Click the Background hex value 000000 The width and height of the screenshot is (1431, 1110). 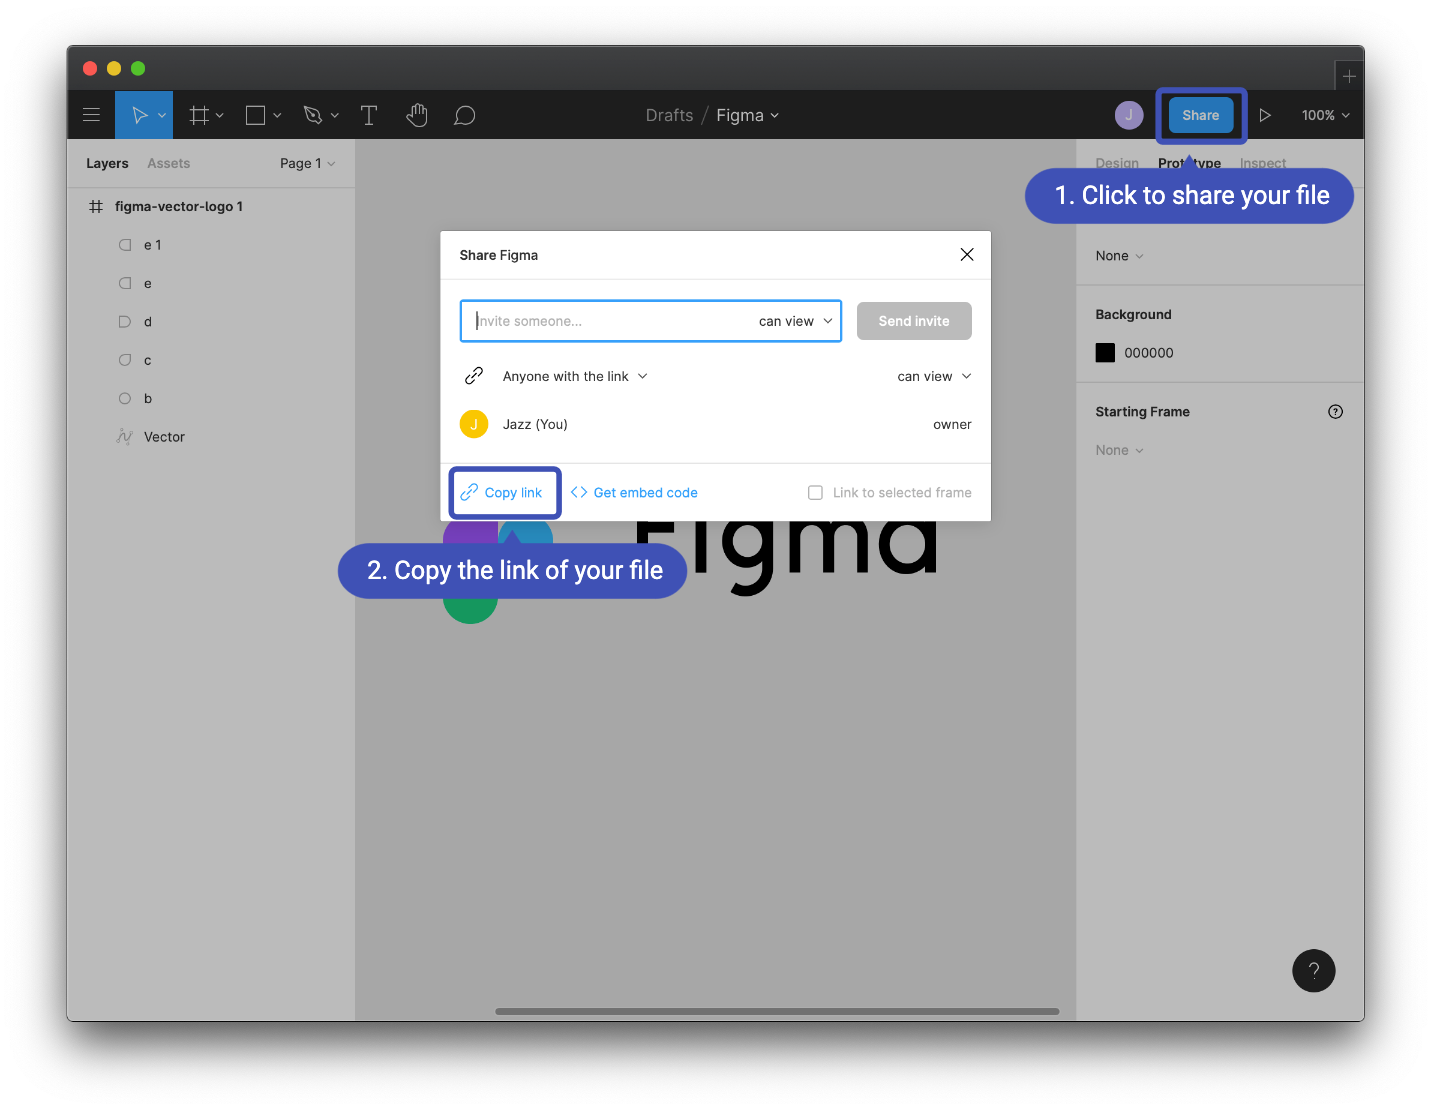tap(1149, 353)
